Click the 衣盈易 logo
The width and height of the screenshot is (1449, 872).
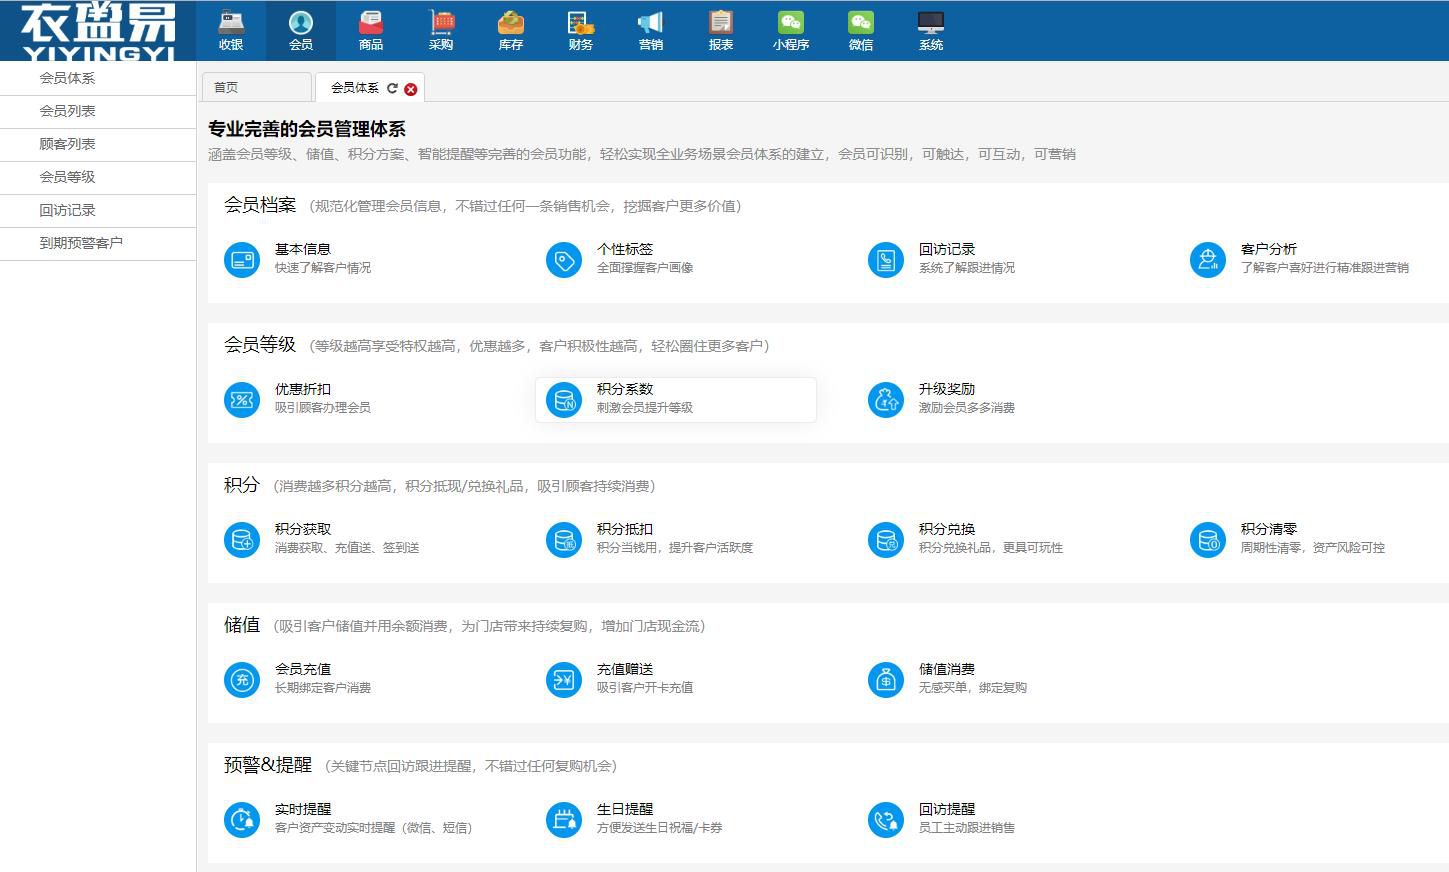pos(98,30)
